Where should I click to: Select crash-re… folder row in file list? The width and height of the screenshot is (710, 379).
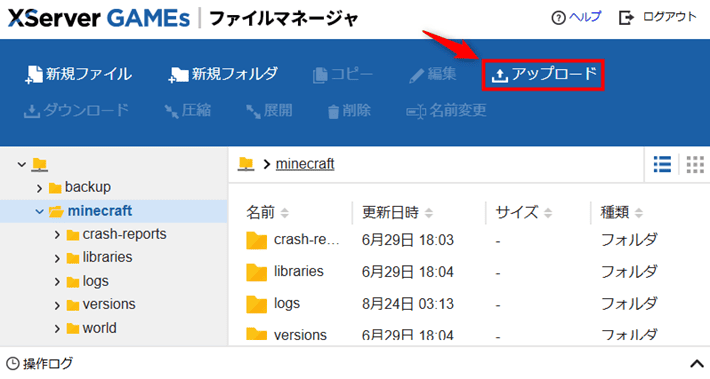[x=469, y=240]
